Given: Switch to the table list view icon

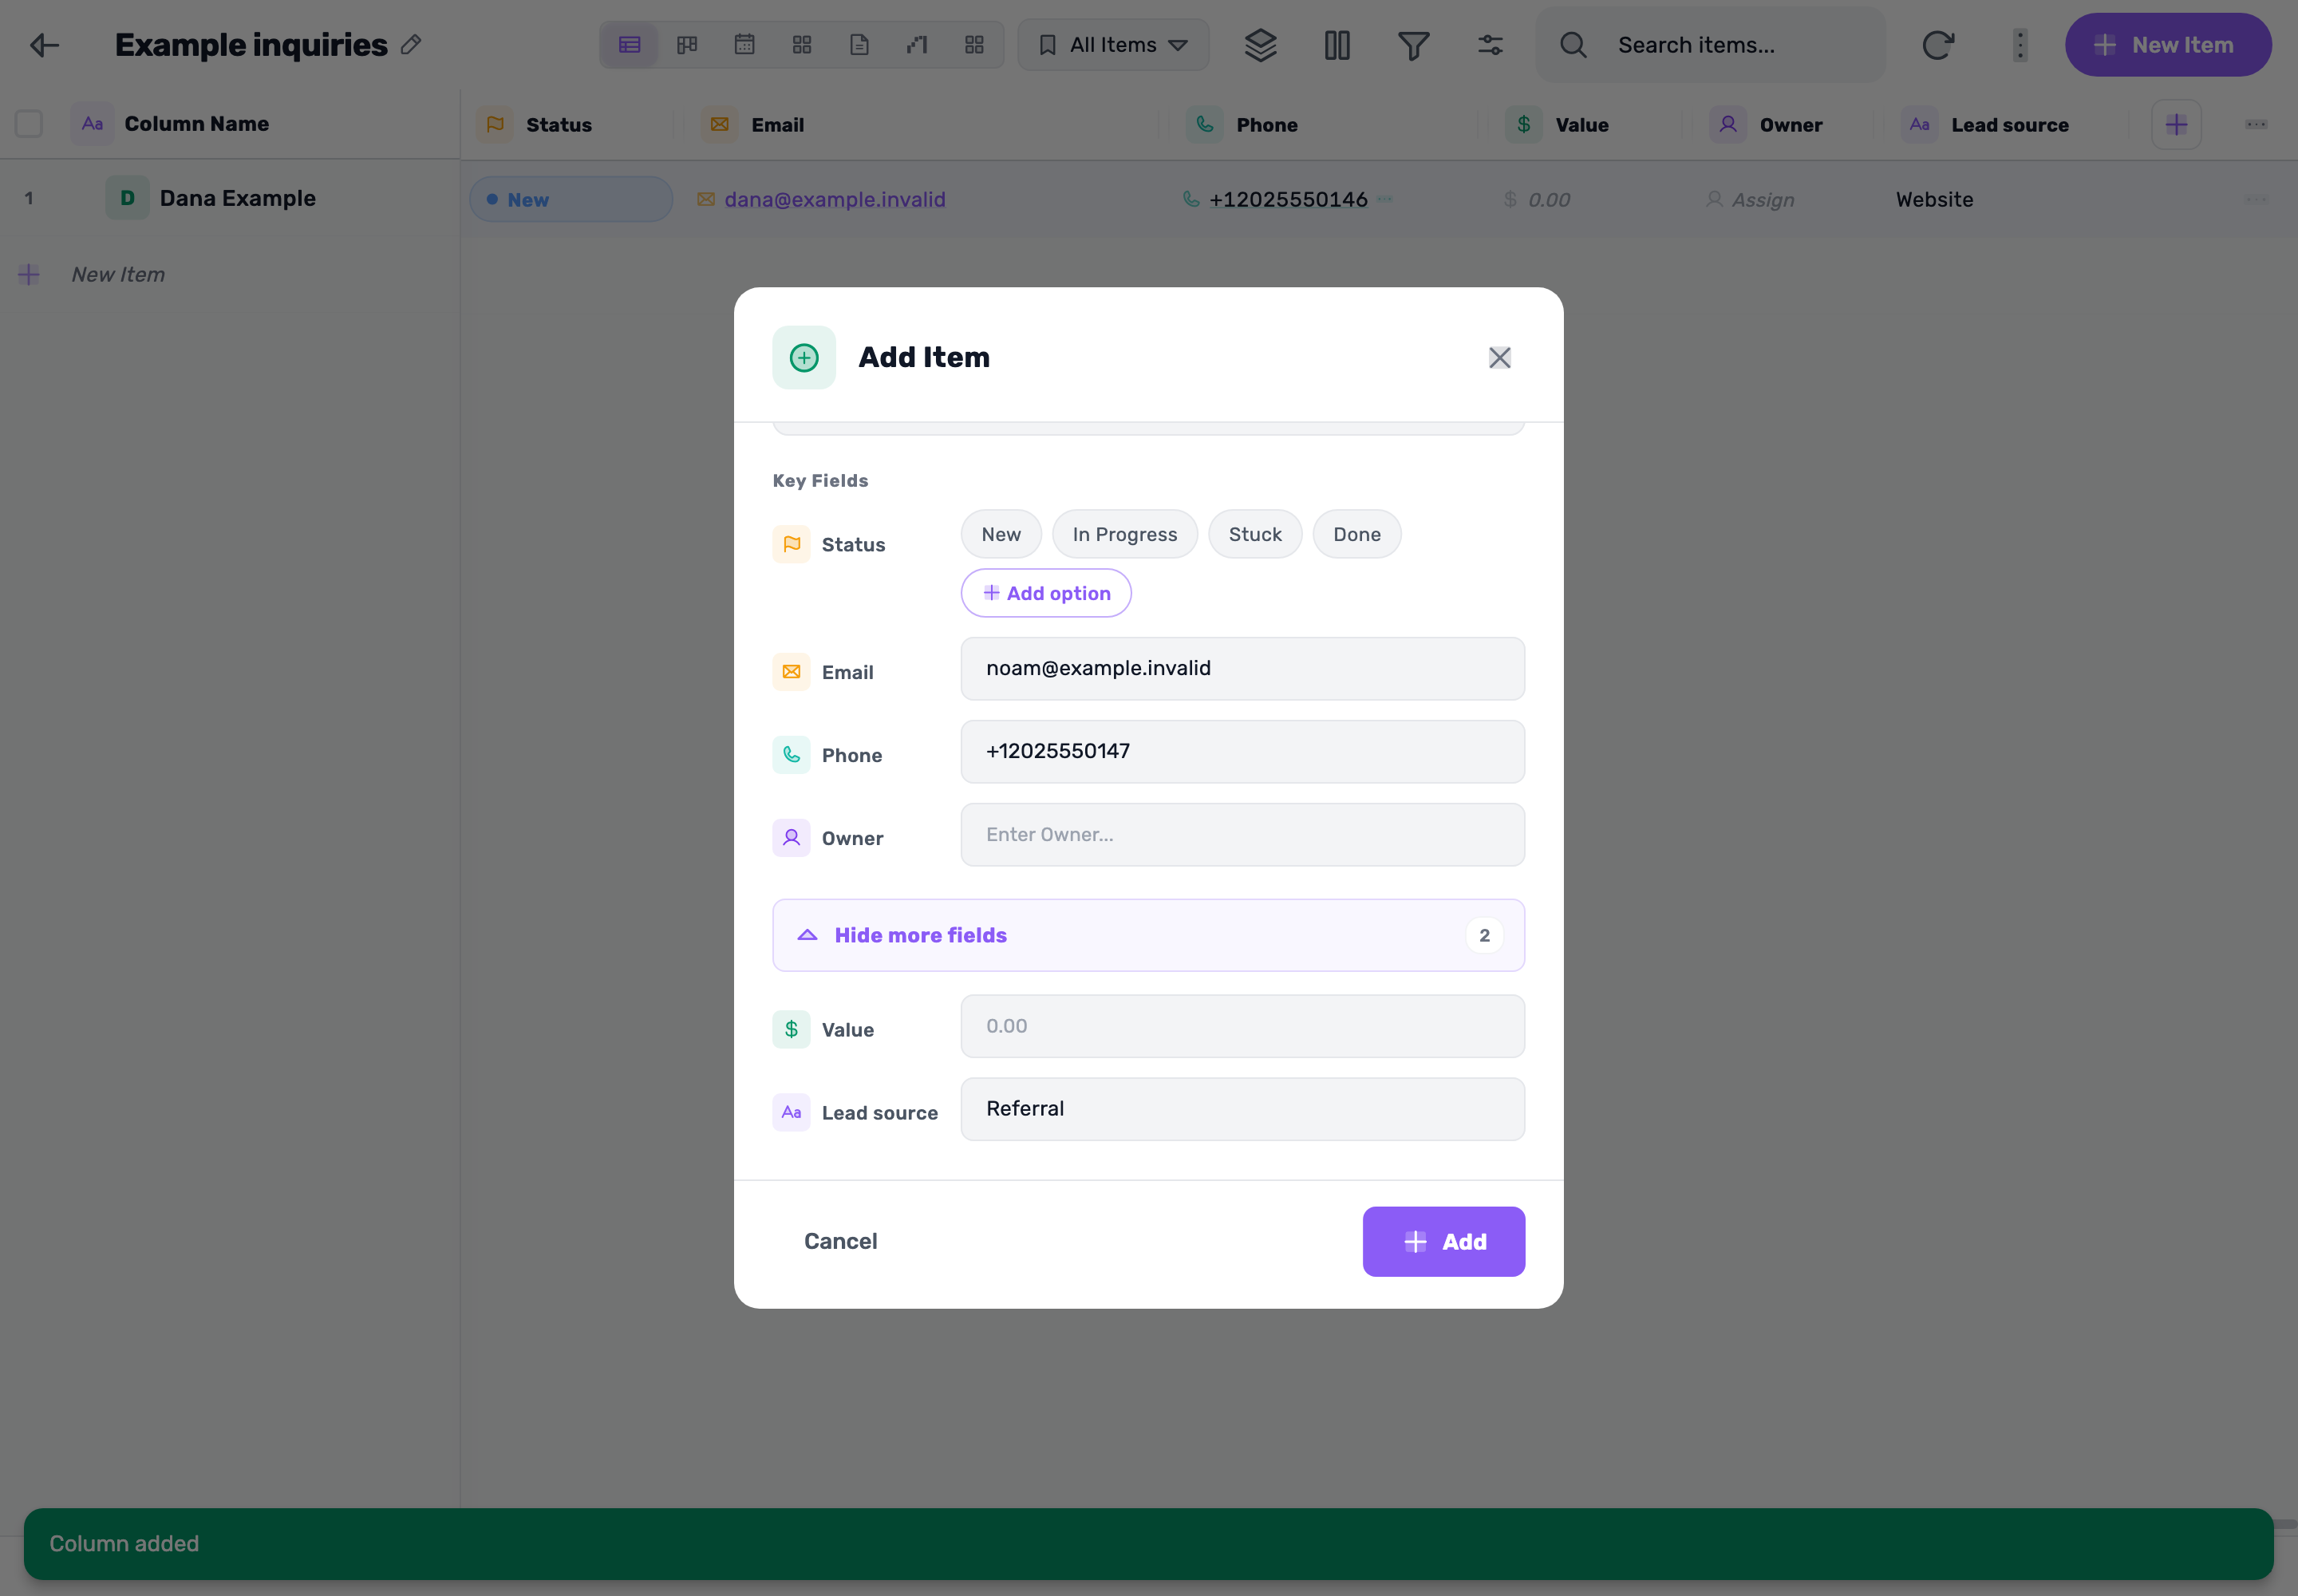Looking at the screenshot, I should (x=629, y=45).
